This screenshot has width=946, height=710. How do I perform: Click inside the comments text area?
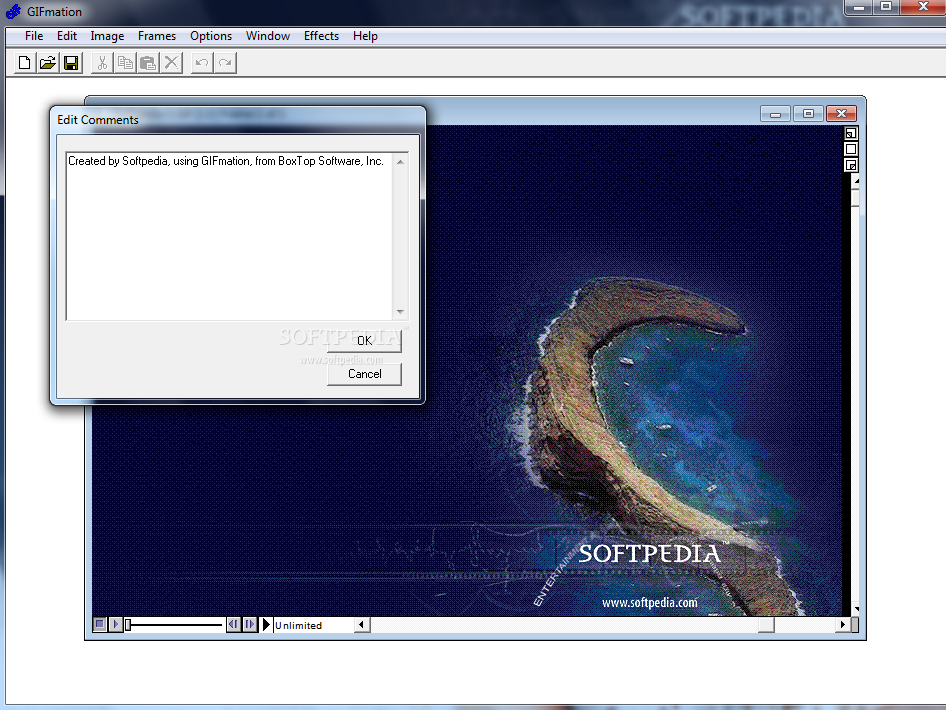pos(229,236)
